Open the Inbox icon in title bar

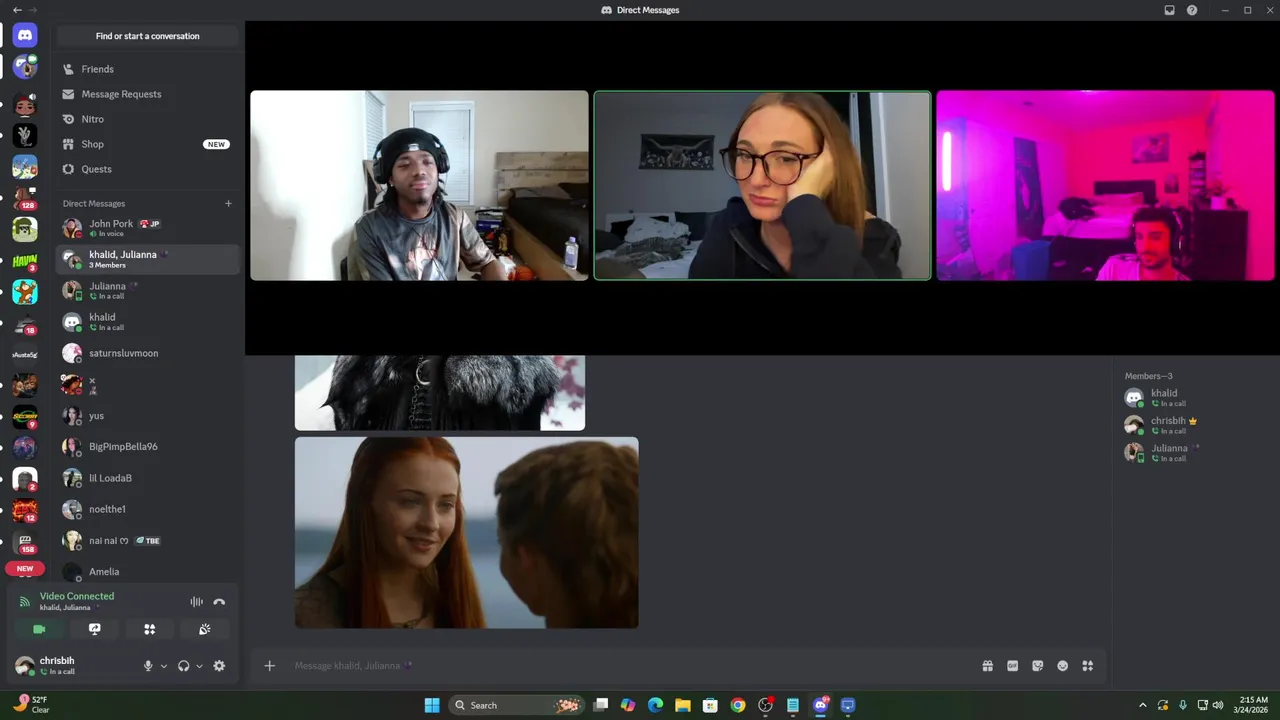[1169, 10]
